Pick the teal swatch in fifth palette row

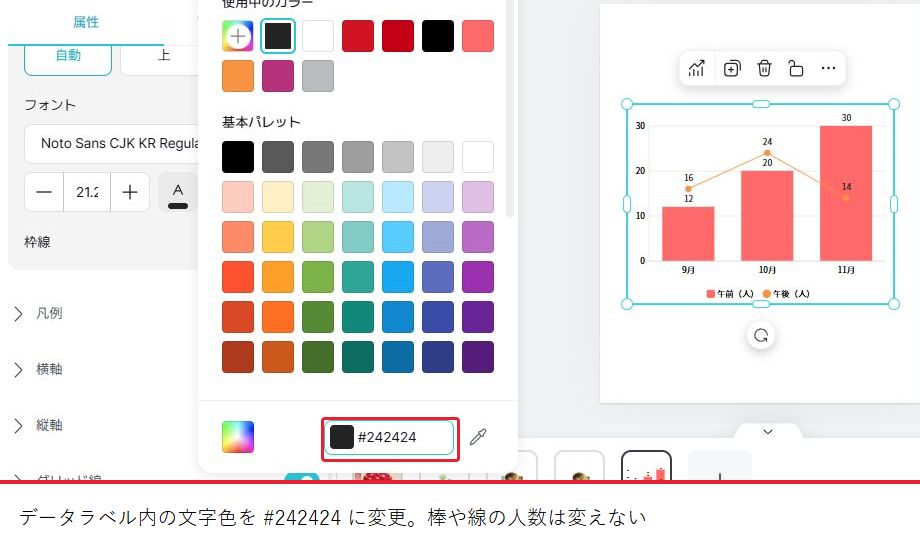(x=357, y=317)
